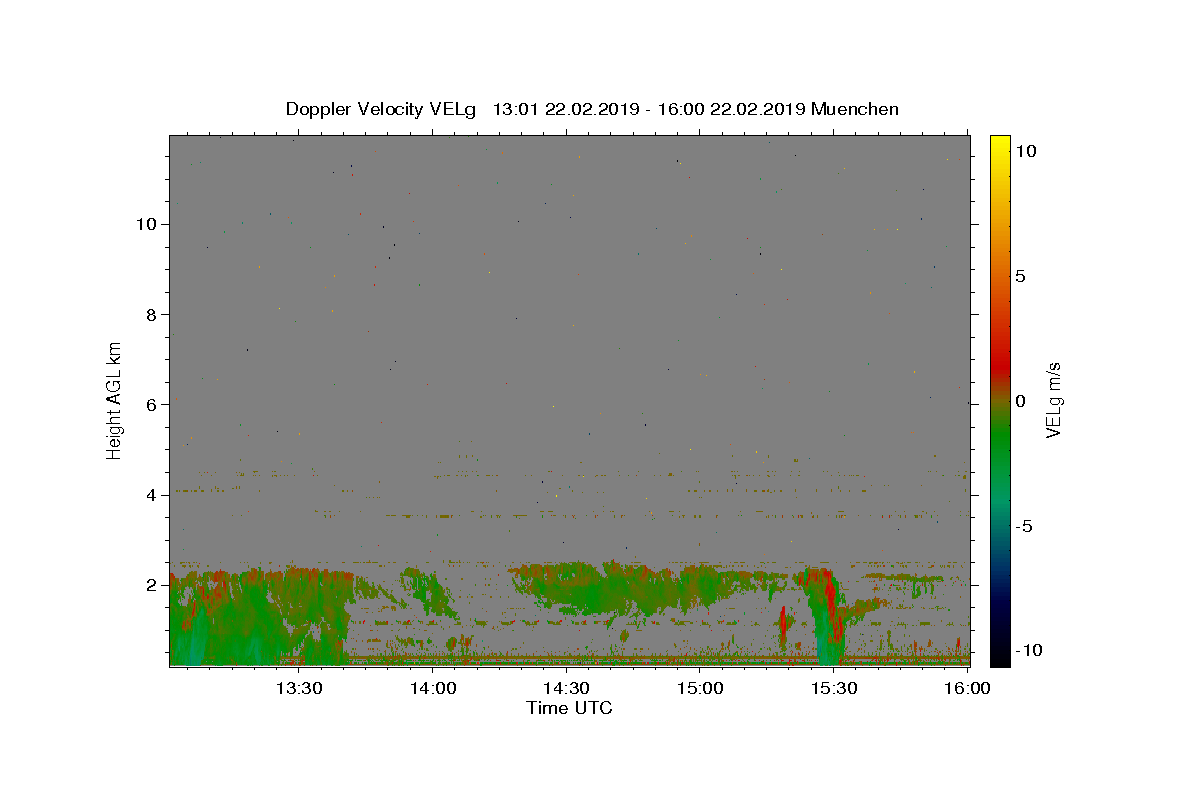Click the '13:30' time axis label

tap(298, 688)
